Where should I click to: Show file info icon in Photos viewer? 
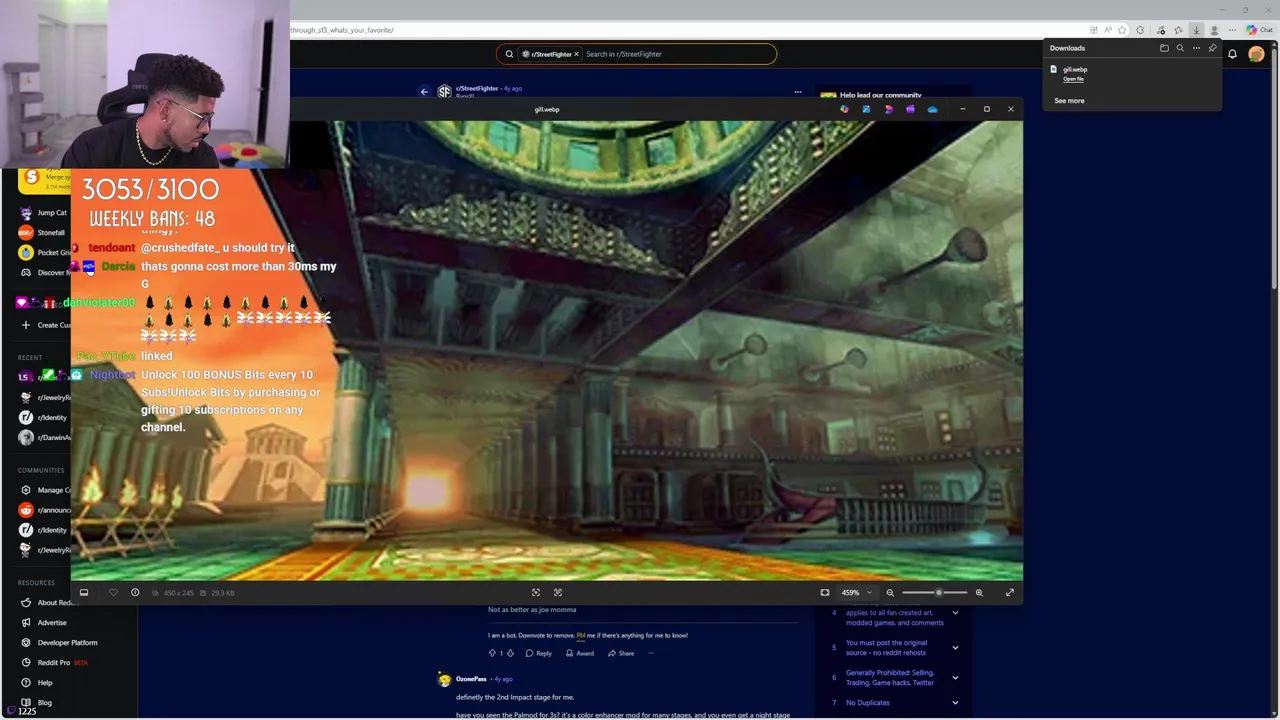click(x=135, y=592)
